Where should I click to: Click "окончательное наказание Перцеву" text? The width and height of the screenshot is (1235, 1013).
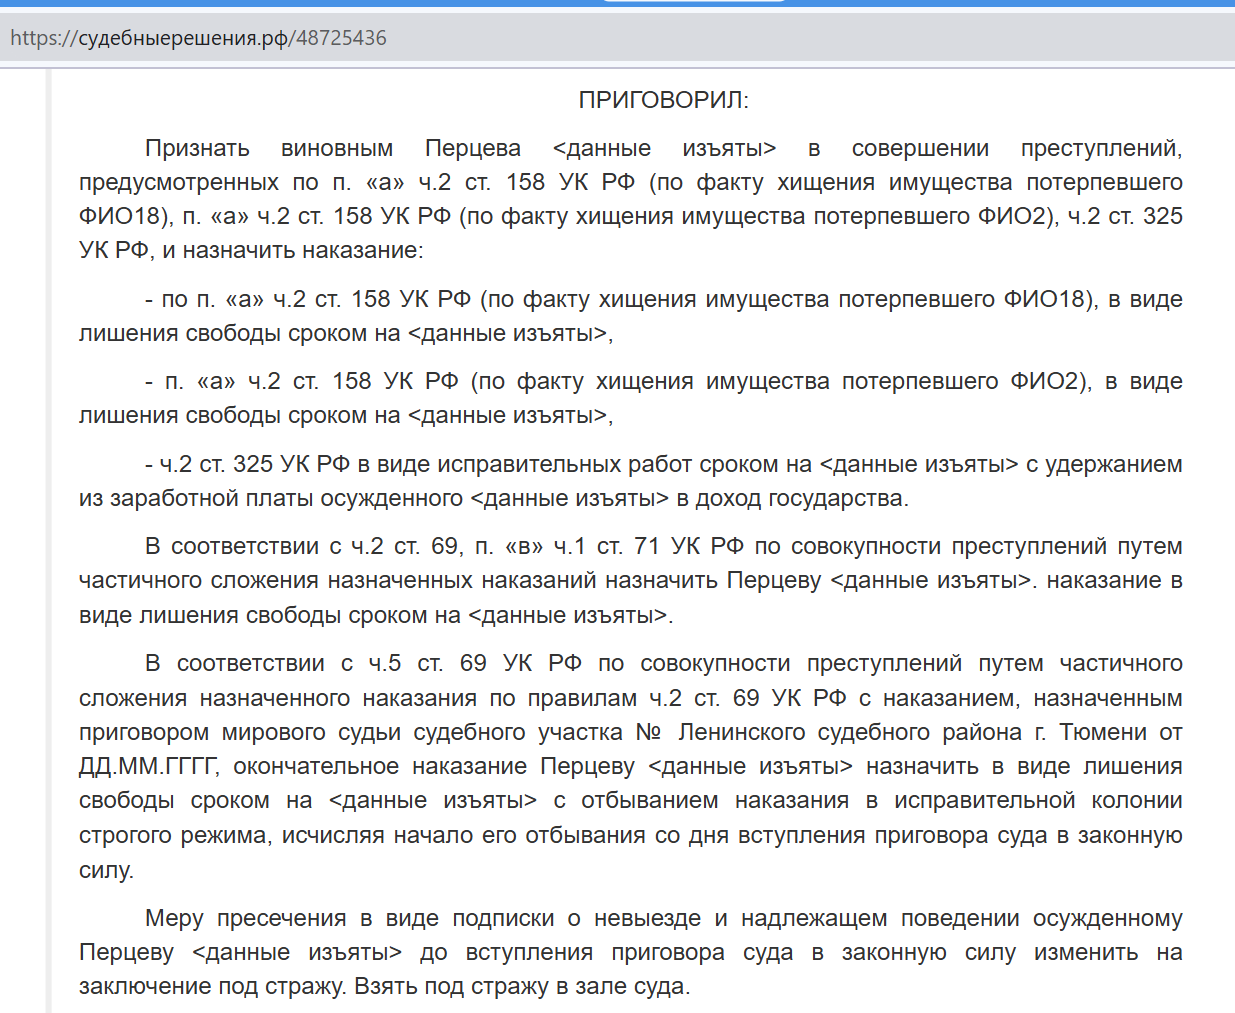434,767
